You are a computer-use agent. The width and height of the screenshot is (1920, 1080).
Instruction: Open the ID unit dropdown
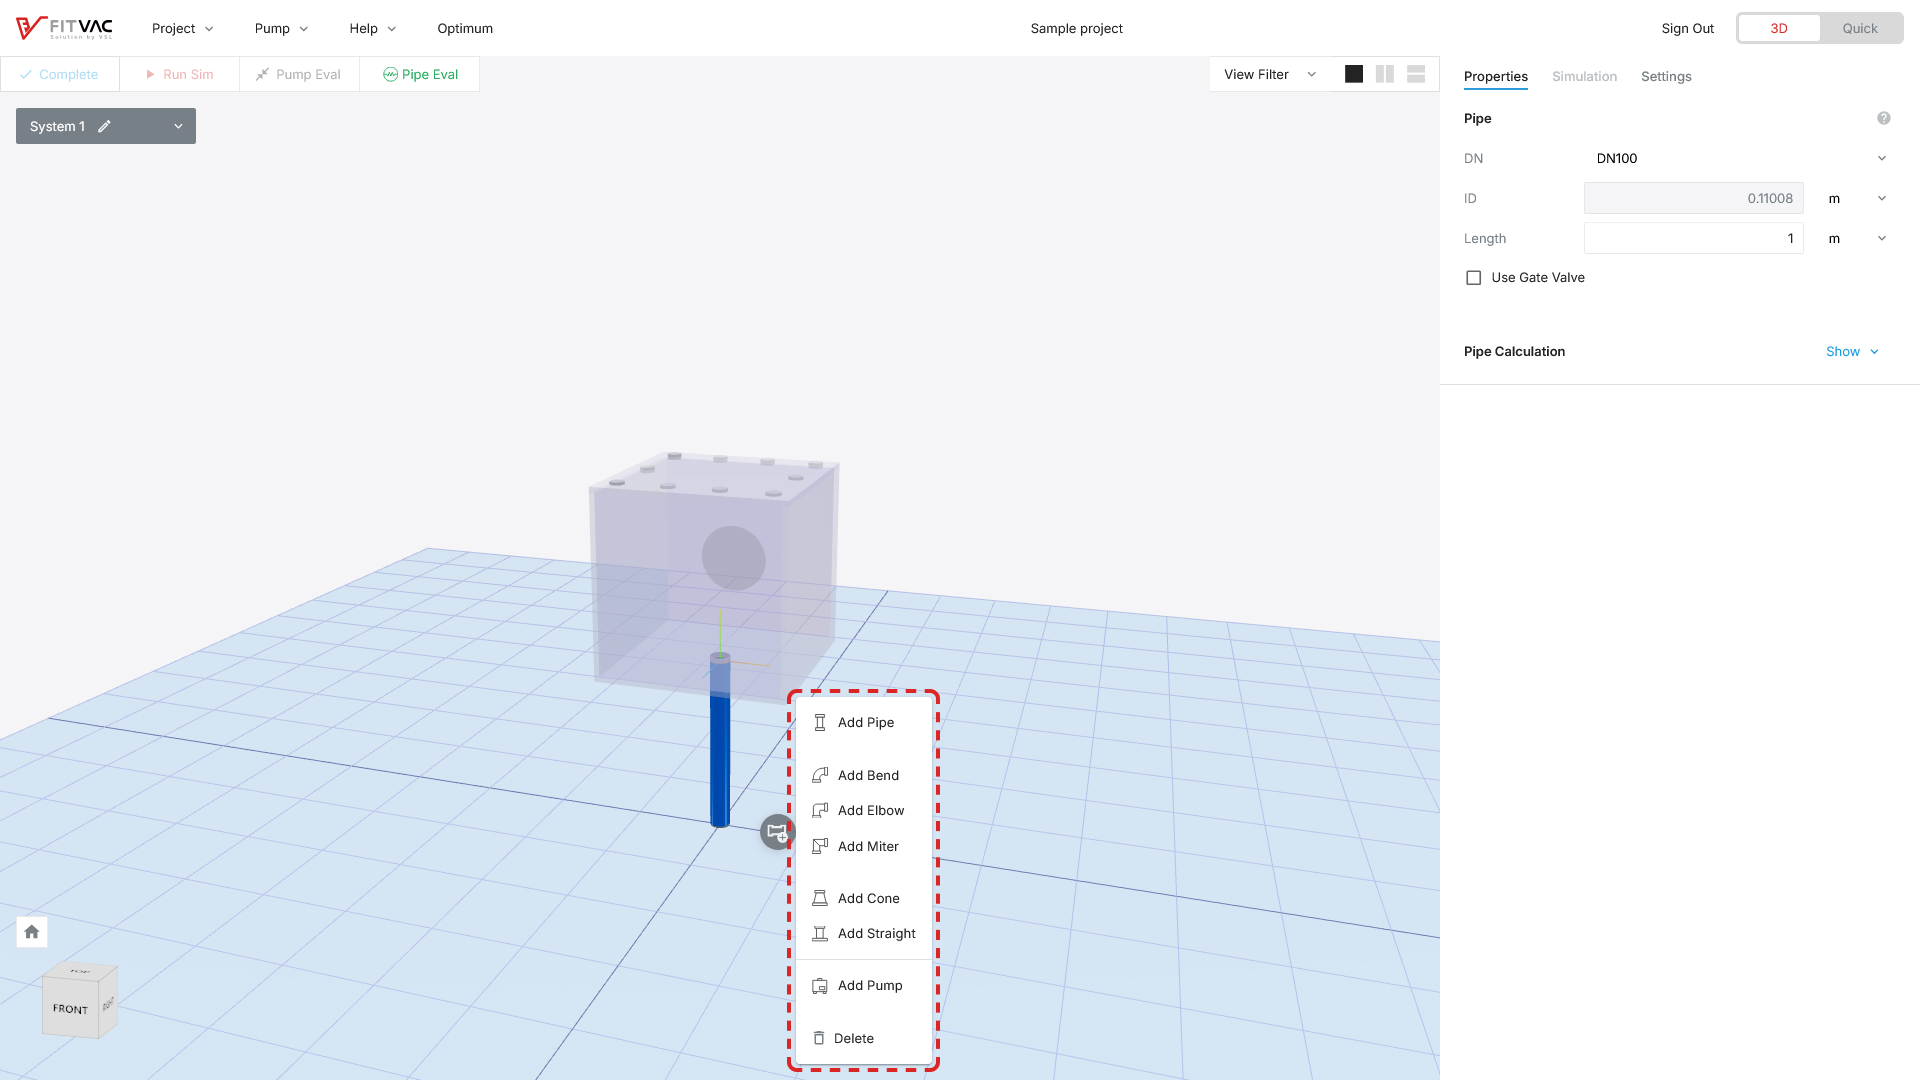1858,198
